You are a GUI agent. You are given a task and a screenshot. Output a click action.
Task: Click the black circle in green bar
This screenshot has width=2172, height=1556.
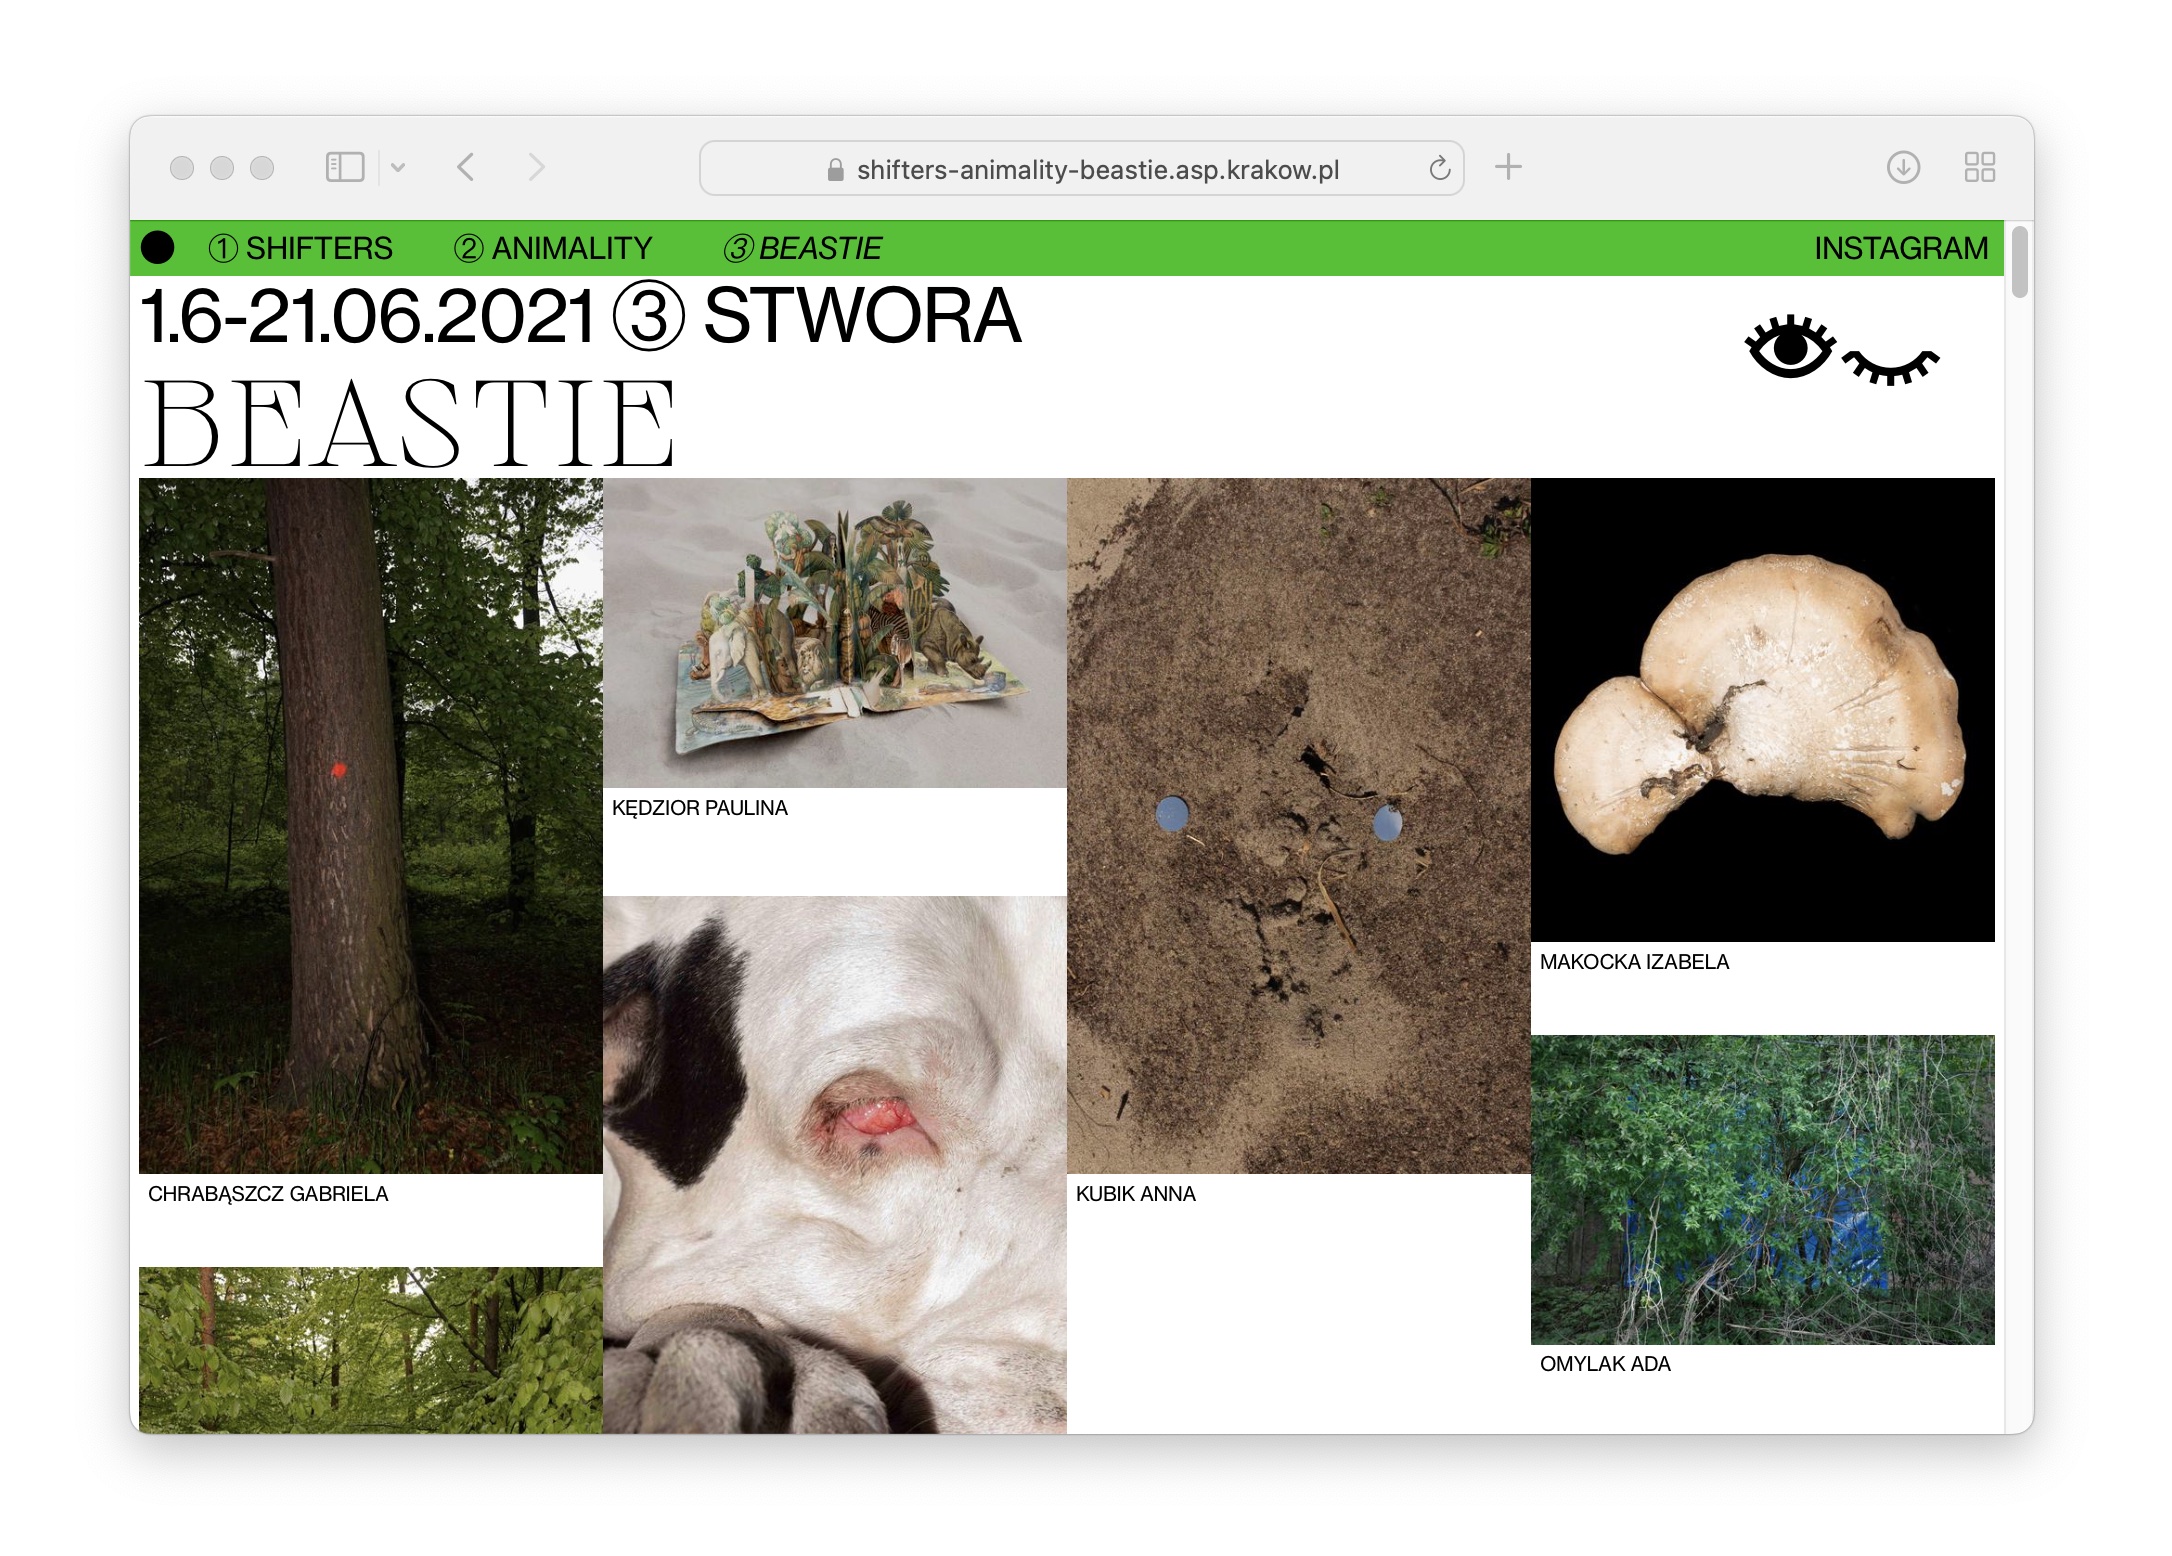coord(158,248)
